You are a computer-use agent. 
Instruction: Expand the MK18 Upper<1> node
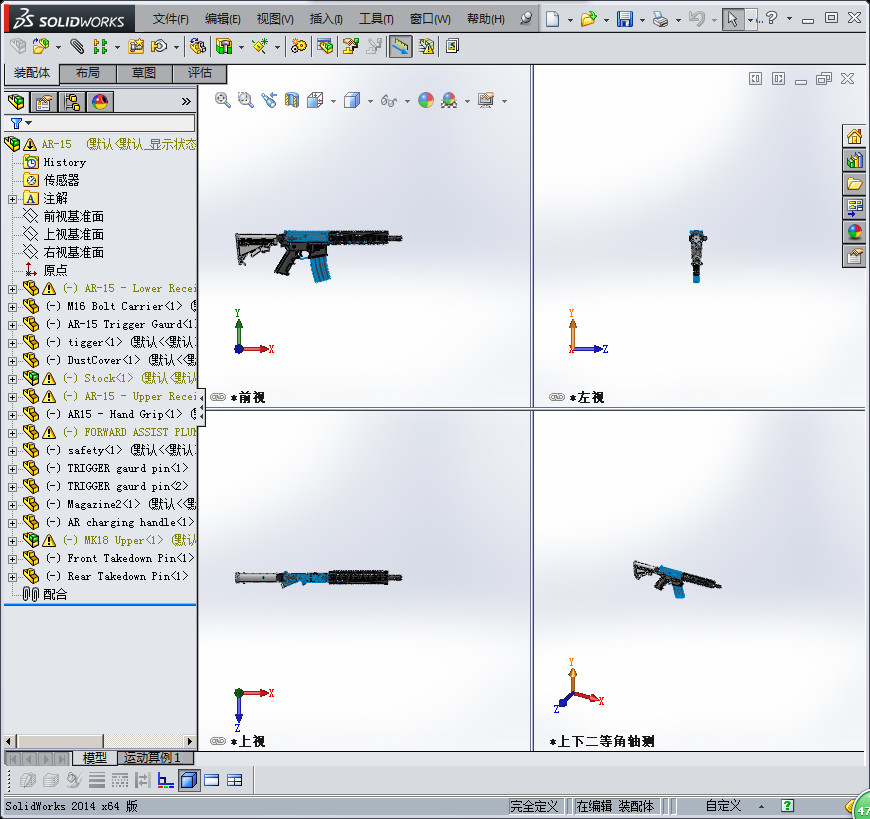click(12, 541)
